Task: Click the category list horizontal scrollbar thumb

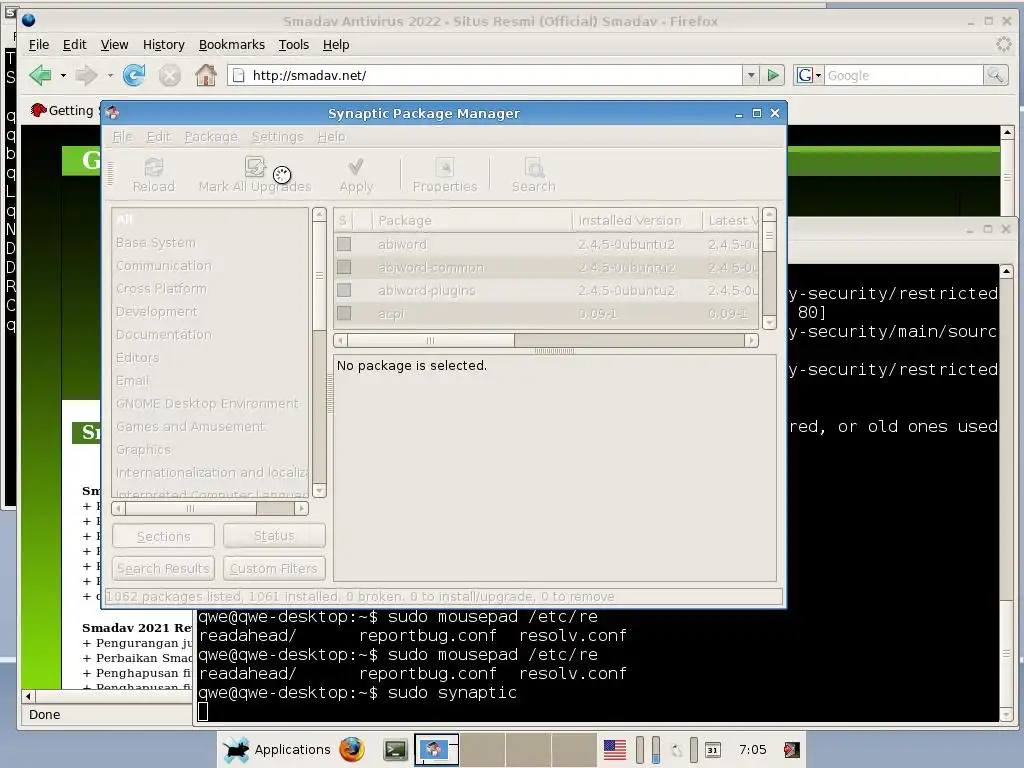Action: coord(190,508)
